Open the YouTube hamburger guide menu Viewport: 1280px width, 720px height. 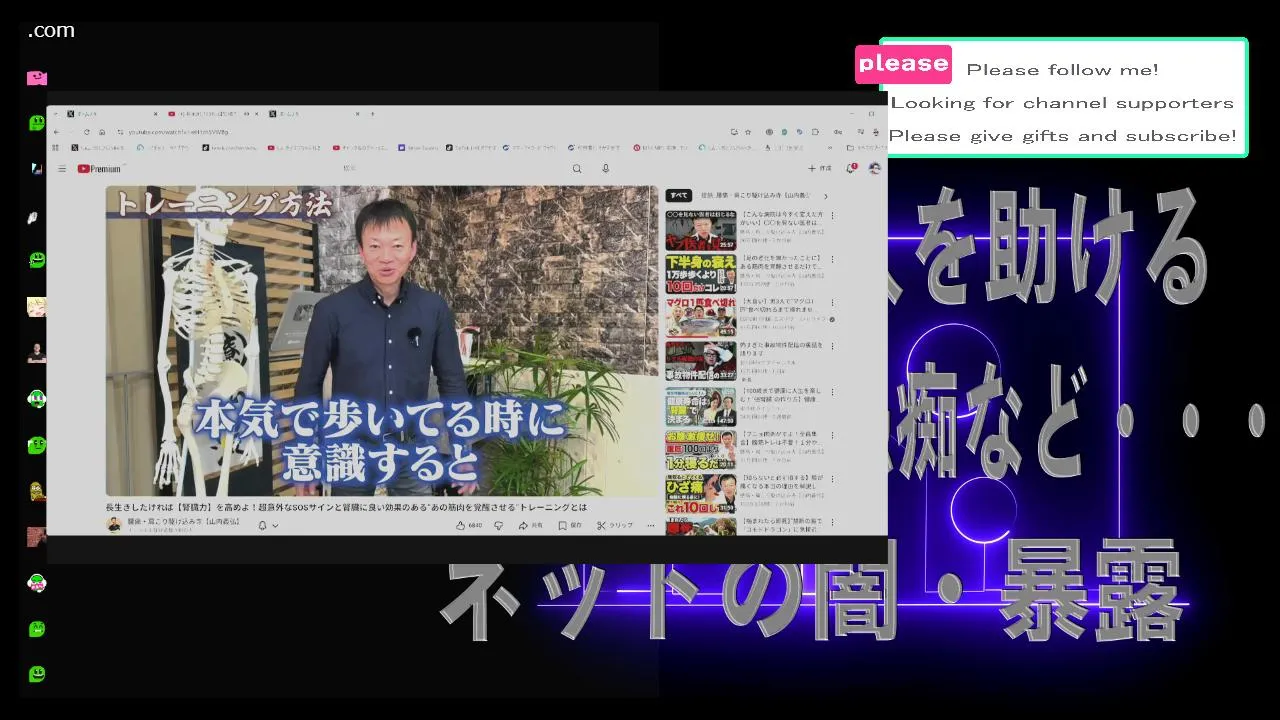click(62, 169)
